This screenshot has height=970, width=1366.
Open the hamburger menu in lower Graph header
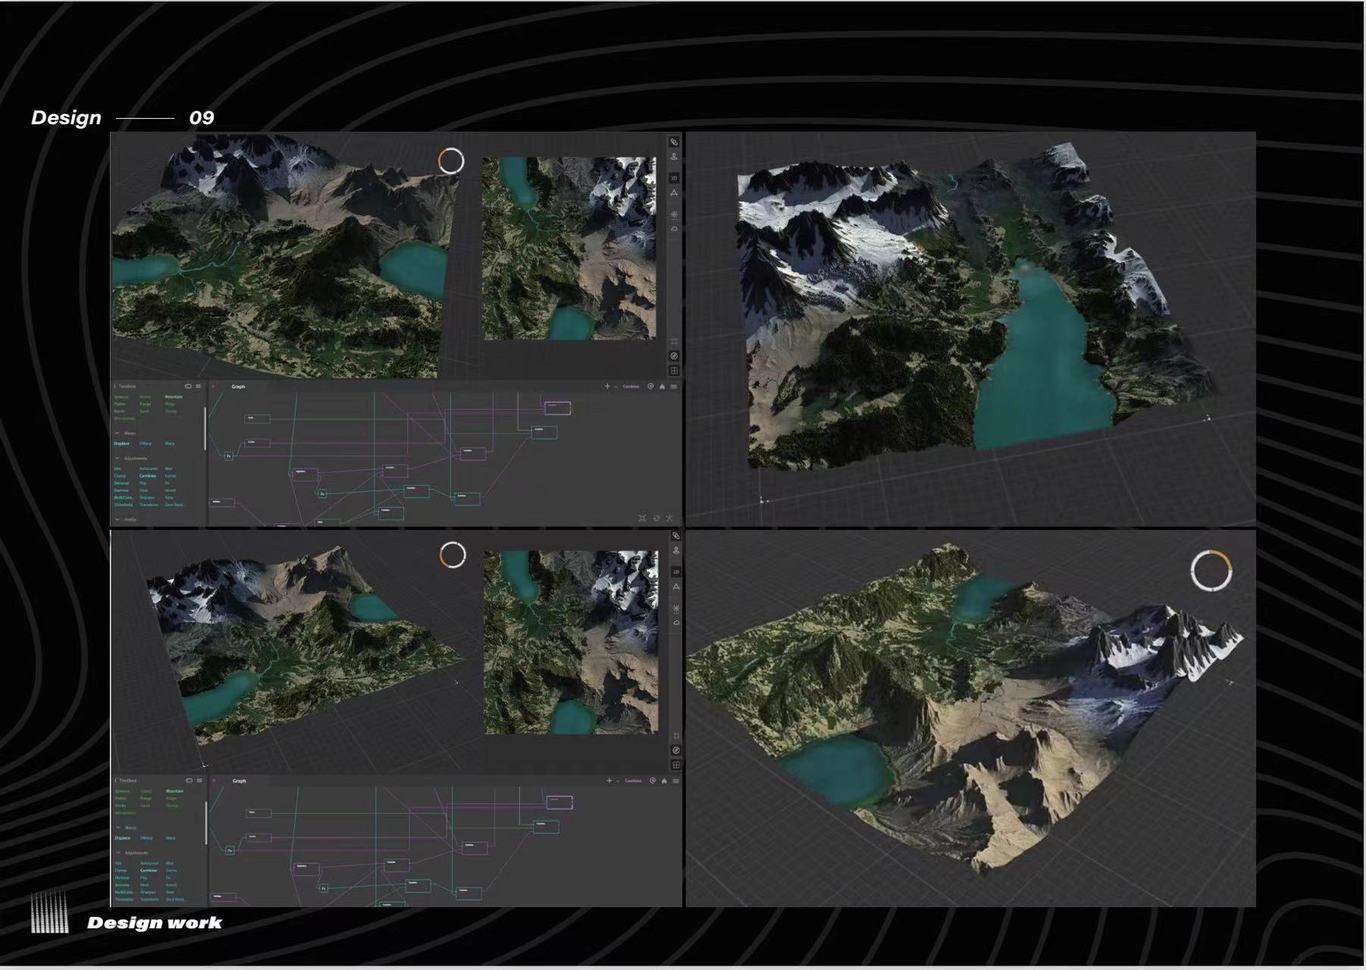[675, 780]
